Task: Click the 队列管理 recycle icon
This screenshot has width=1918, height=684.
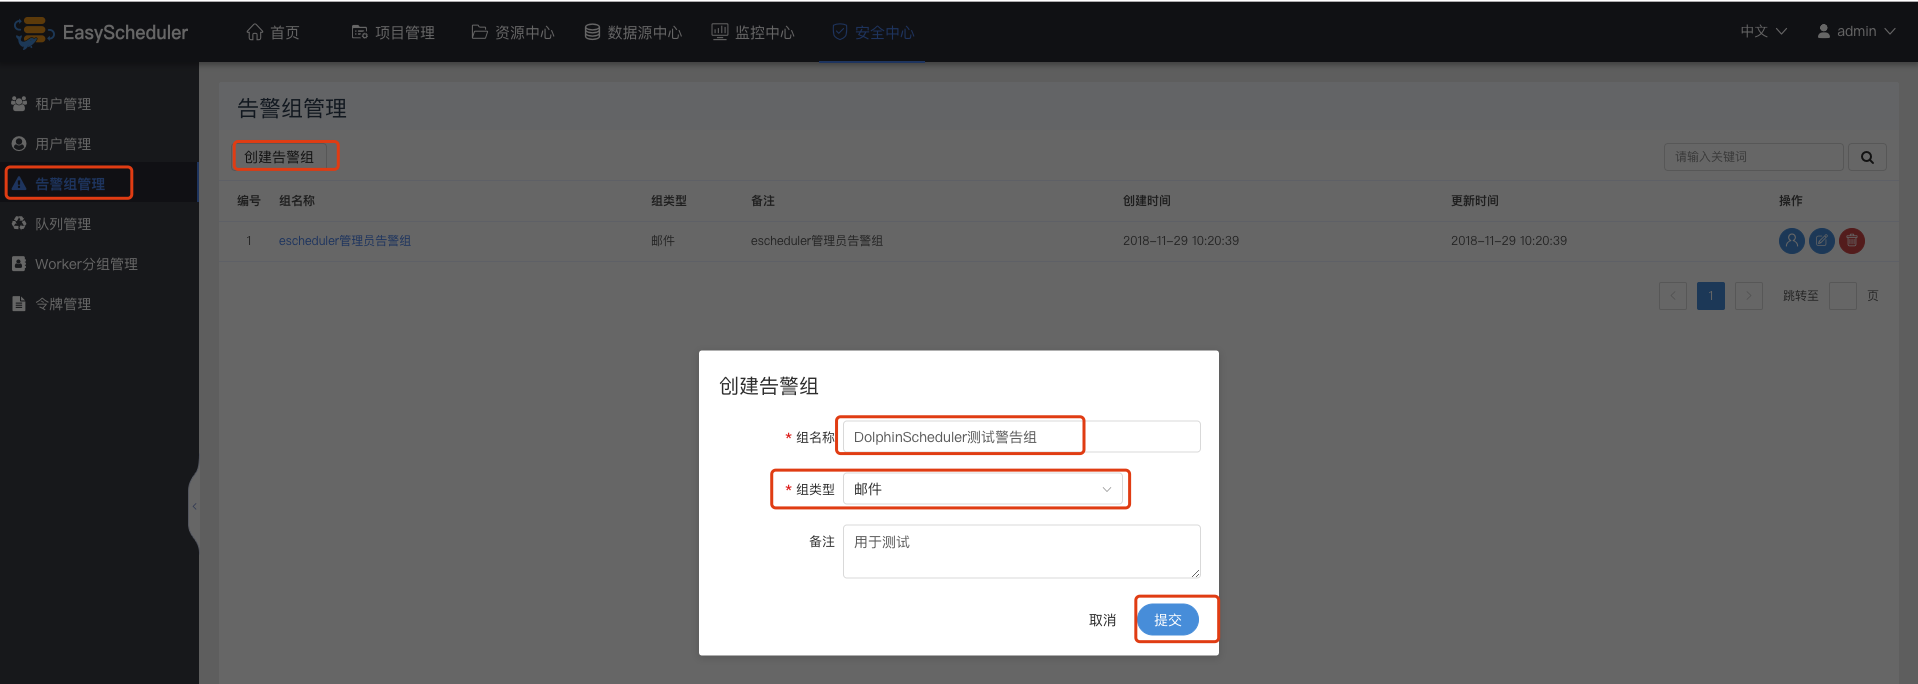Action: [19, 223]
